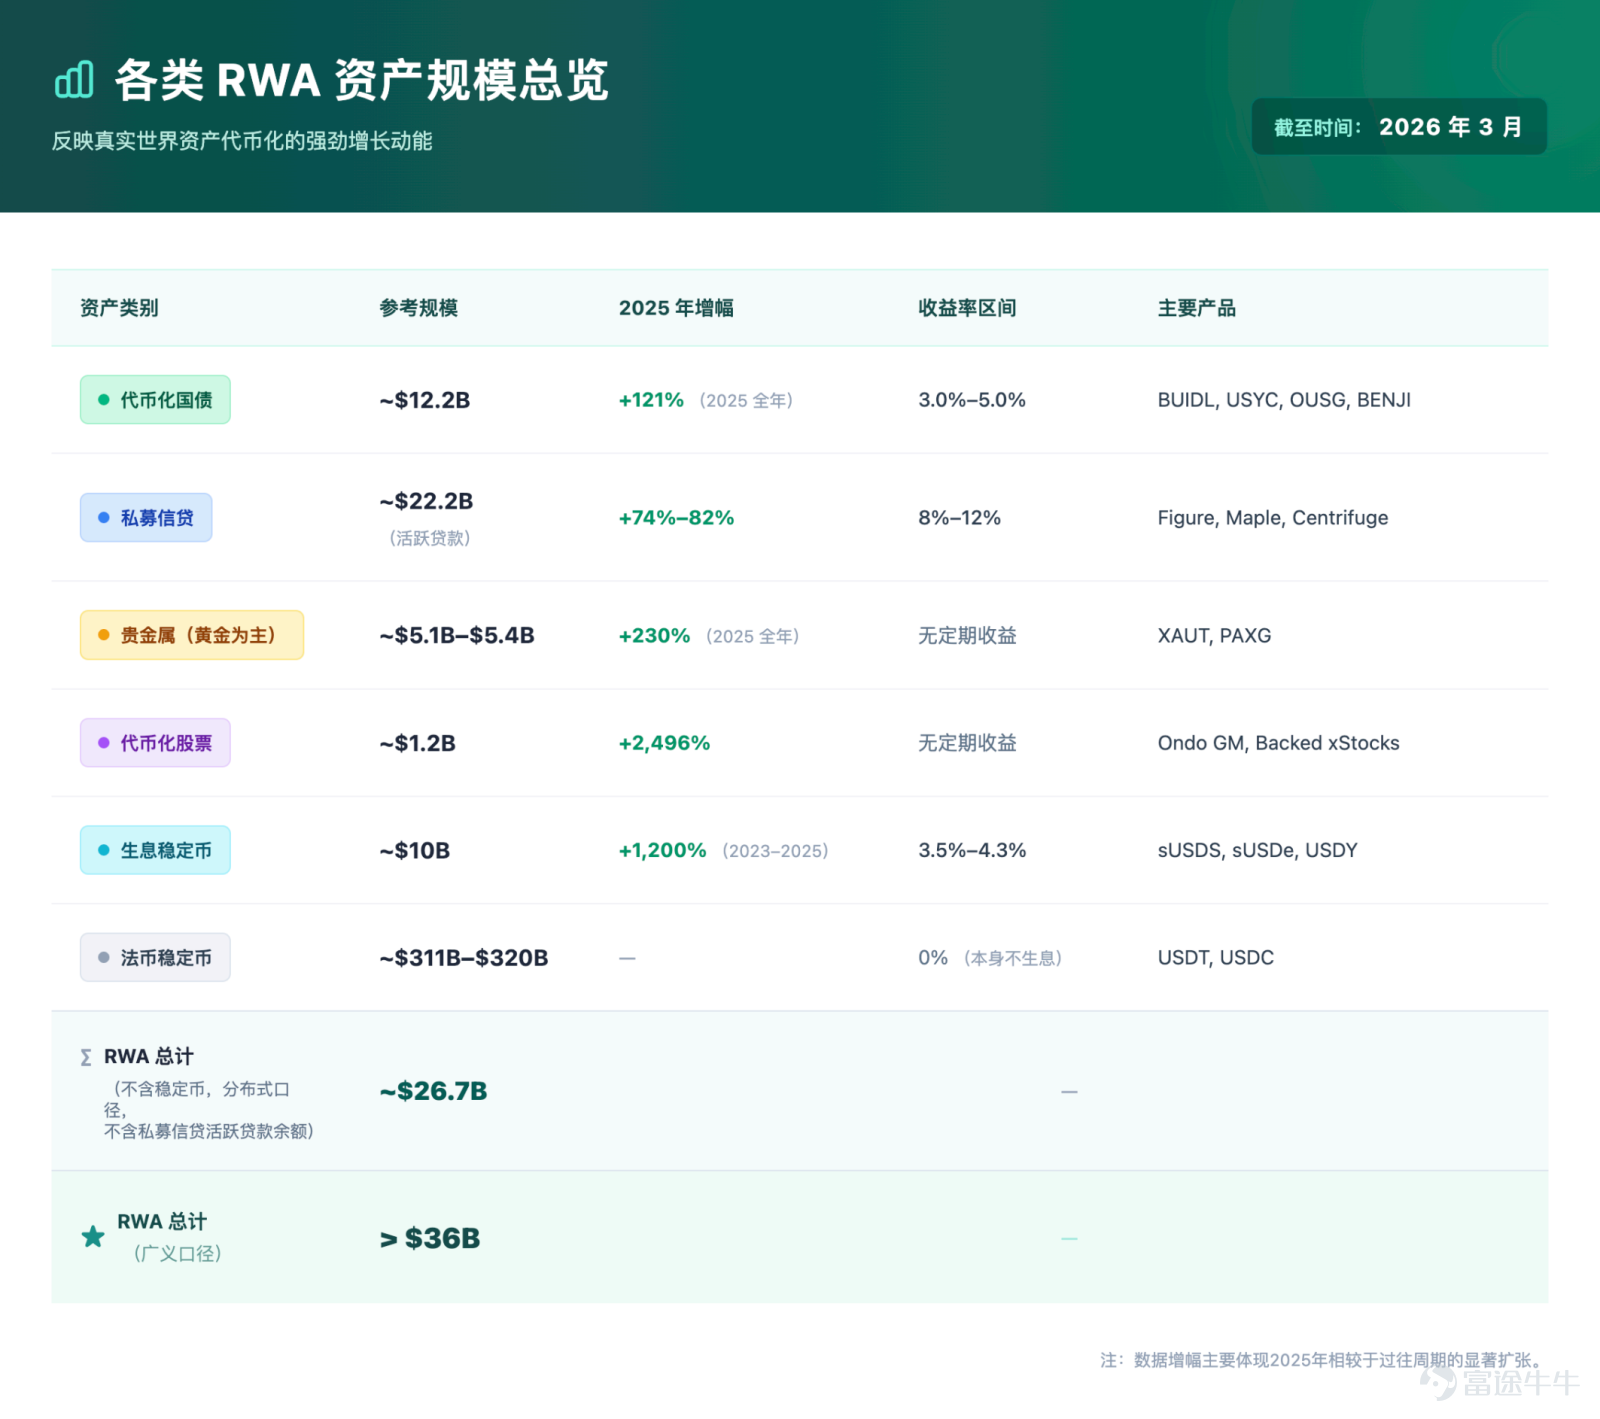Select the 代币化股票 category tag
This screenshot has height=1419, width=1600.
(155, 743)
